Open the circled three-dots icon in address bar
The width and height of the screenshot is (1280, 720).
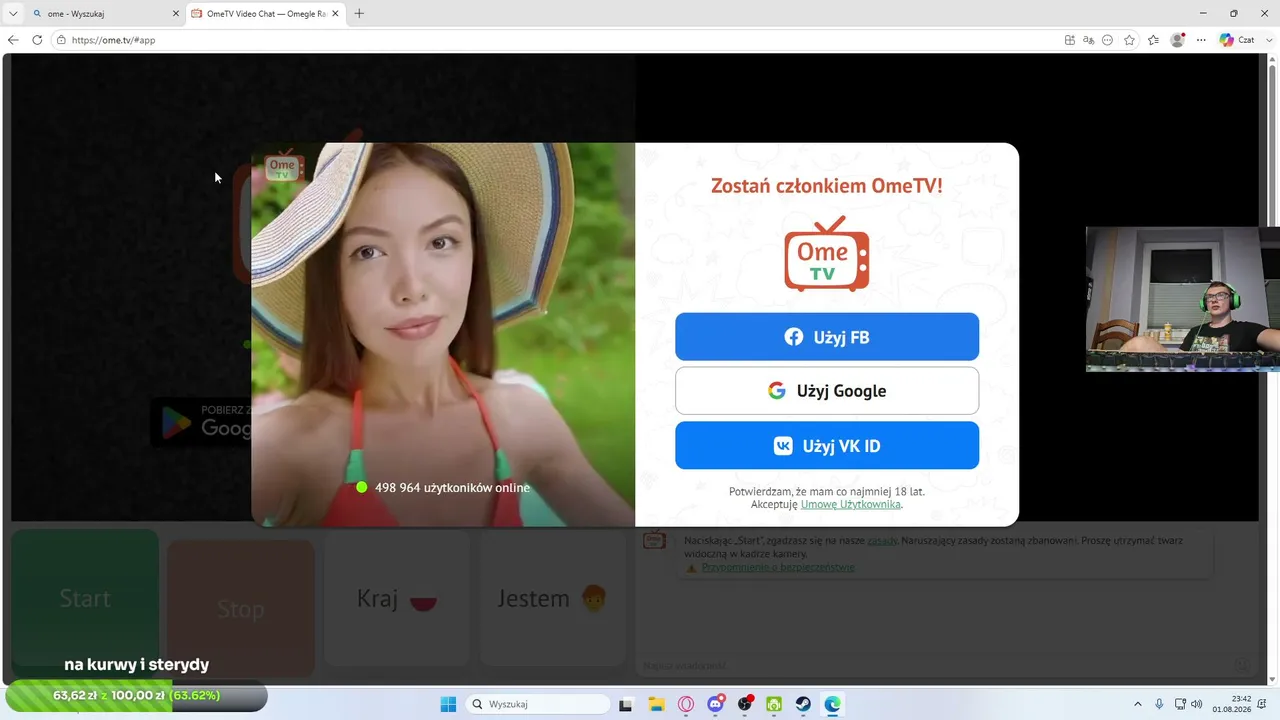tap(1108, 40)
